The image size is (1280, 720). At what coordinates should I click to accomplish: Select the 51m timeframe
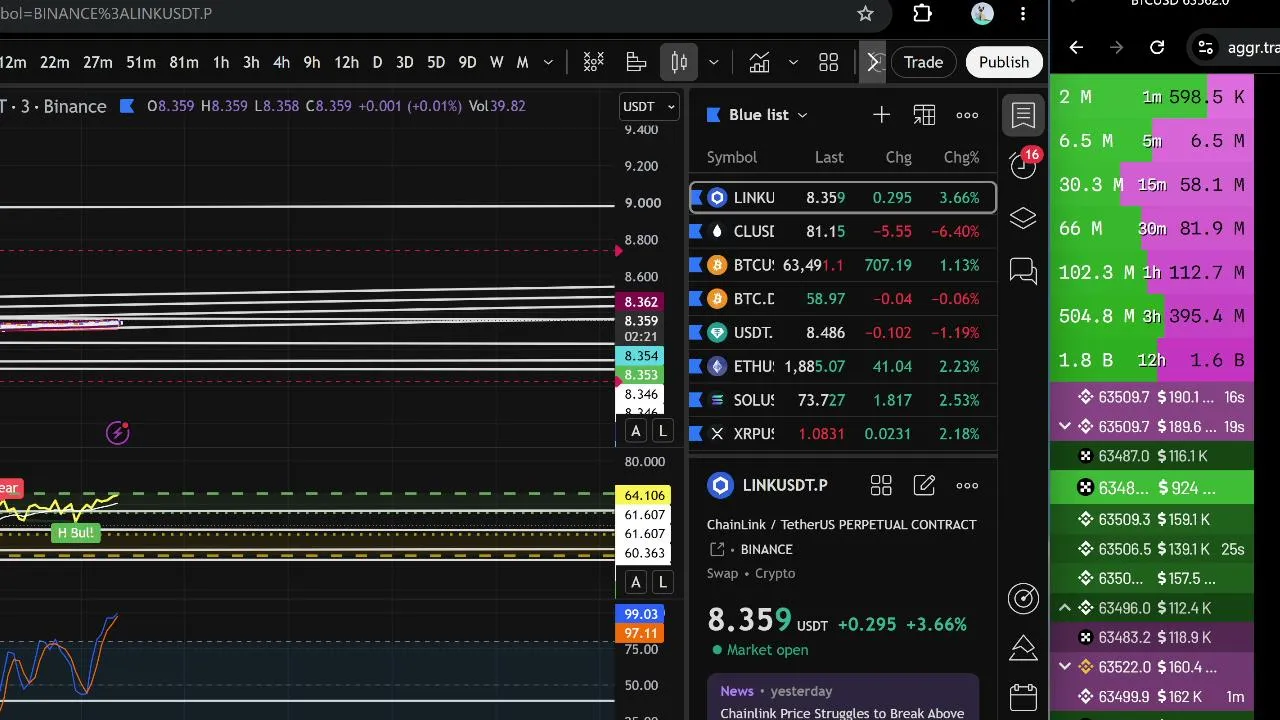(x=141, y=62)
